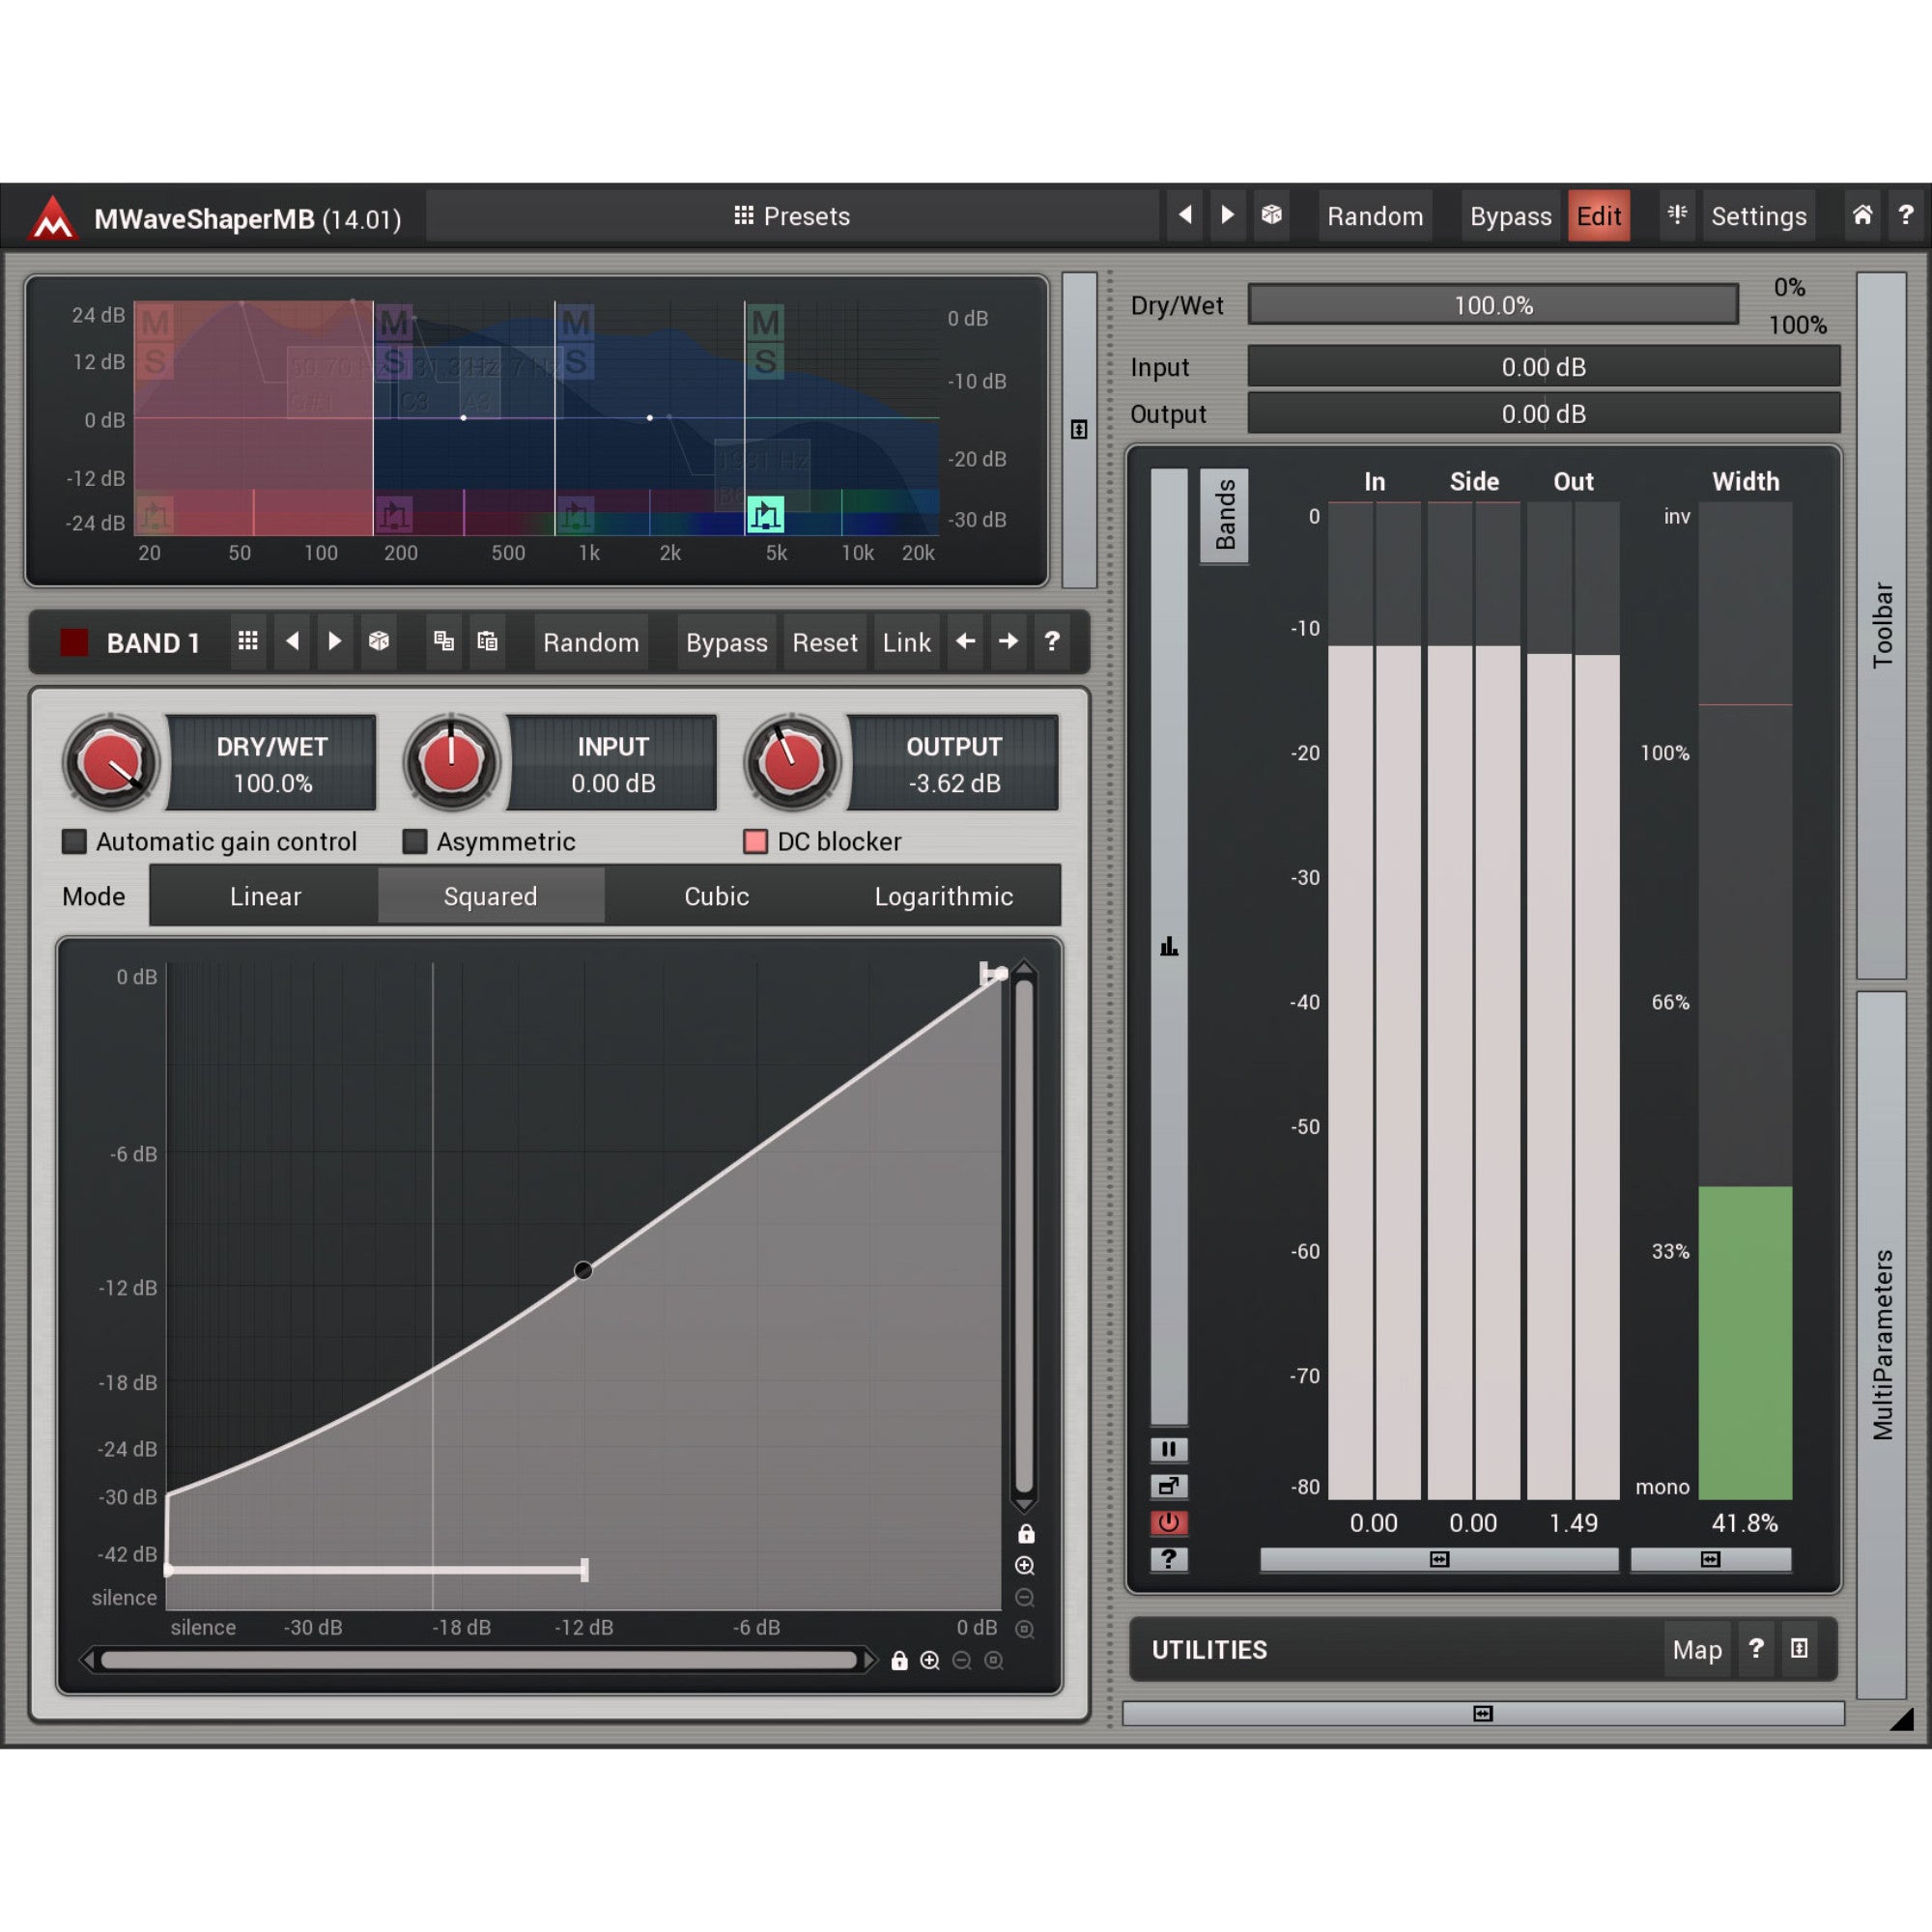
Task: Click the top Random button
Action: [x=1375, y=216]
